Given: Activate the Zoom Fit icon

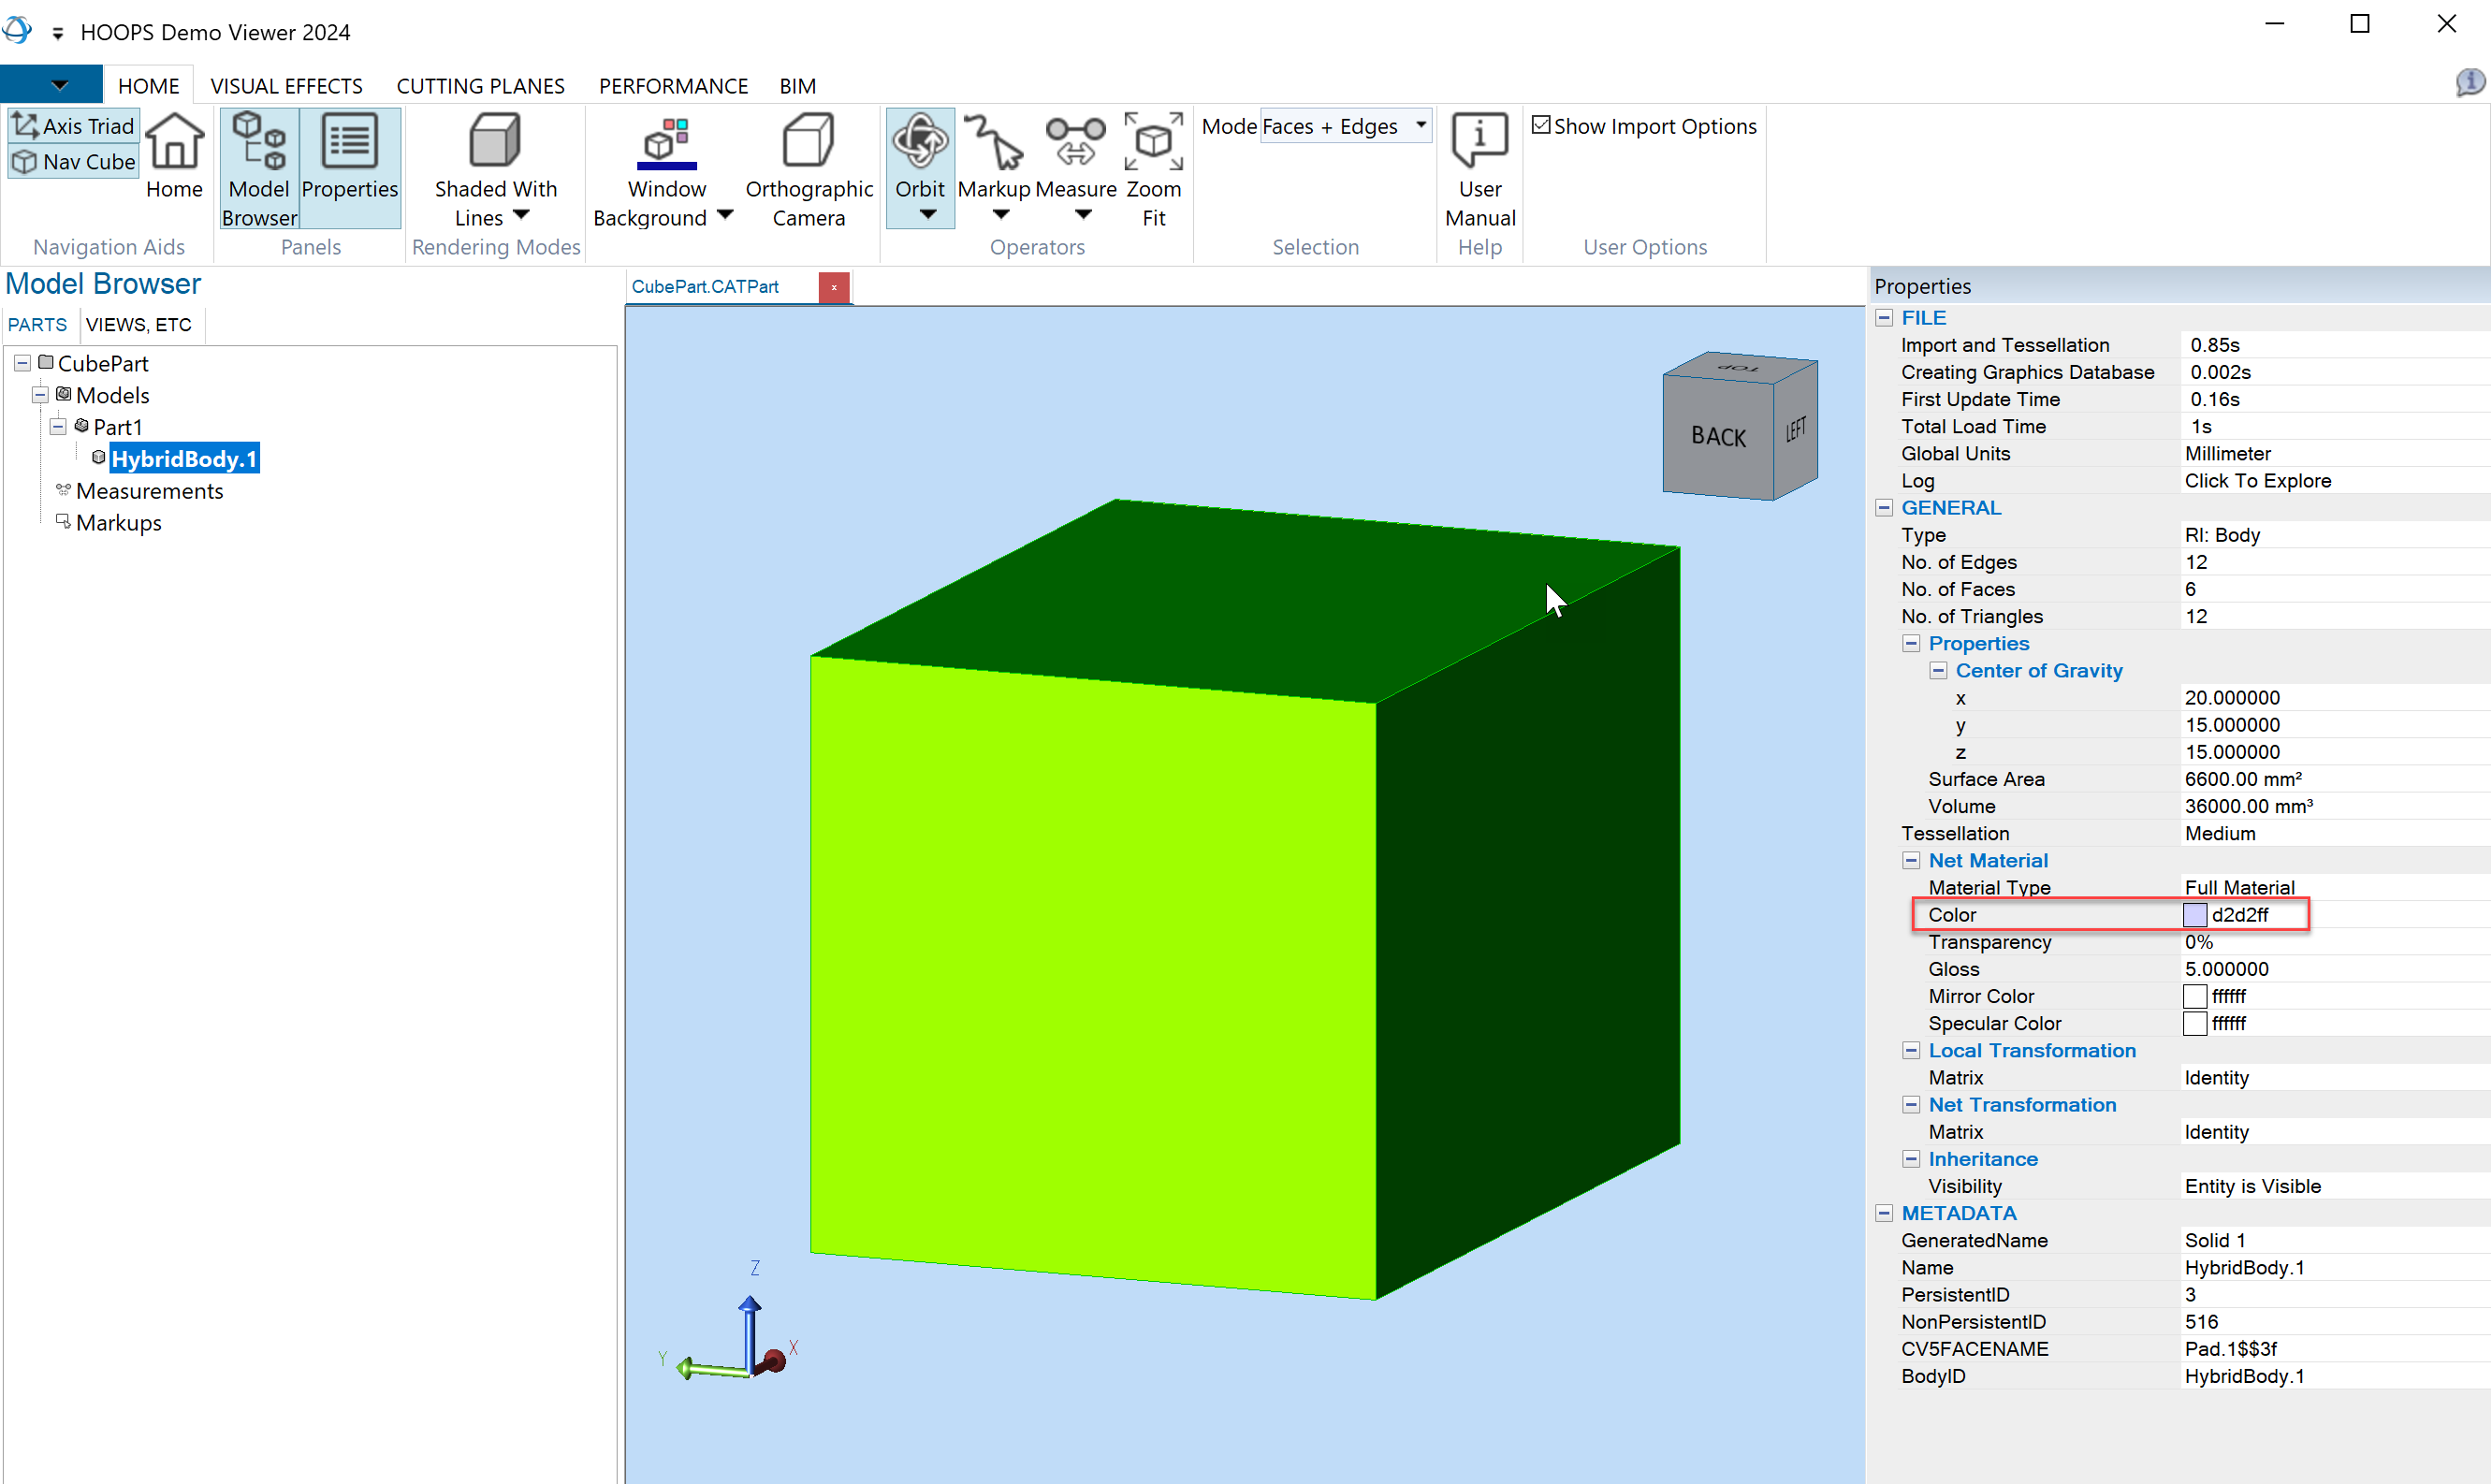Looking at the screenshot, I should (1153, 143).
